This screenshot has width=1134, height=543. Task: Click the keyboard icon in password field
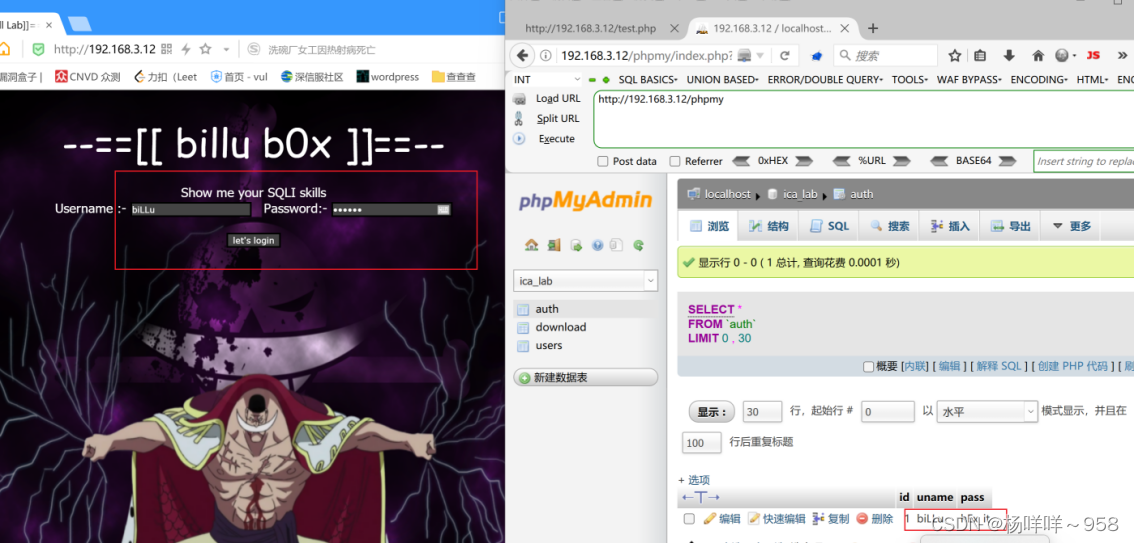pyautogui.click(x=443, y=210)
